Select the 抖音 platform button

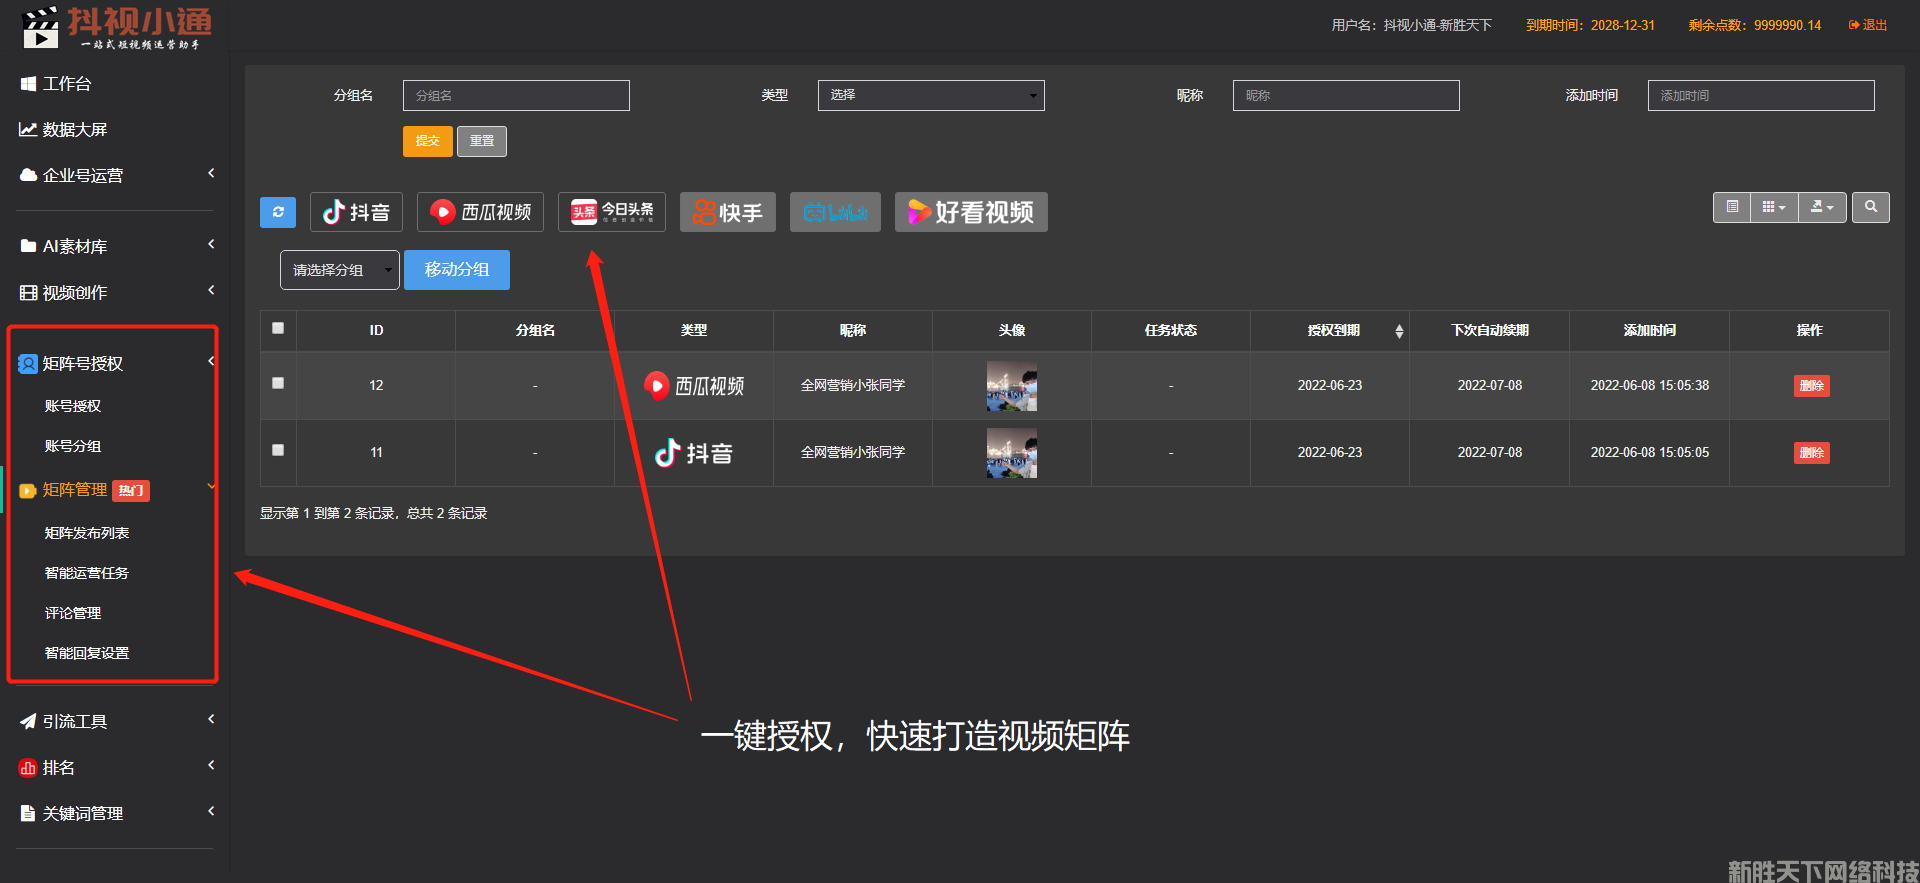356,212
